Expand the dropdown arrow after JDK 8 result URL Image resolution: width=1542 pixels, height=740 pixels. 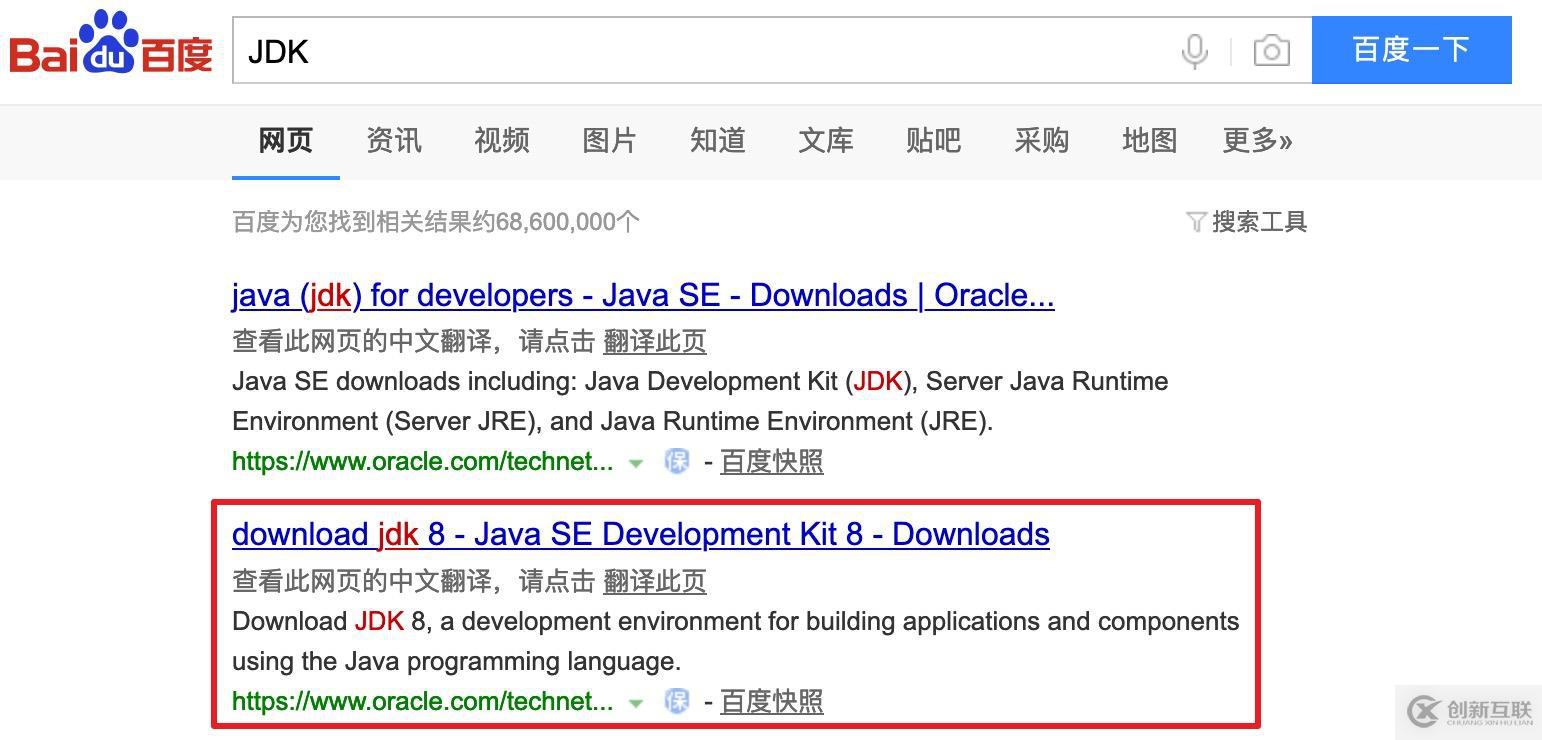pos(635,703)
